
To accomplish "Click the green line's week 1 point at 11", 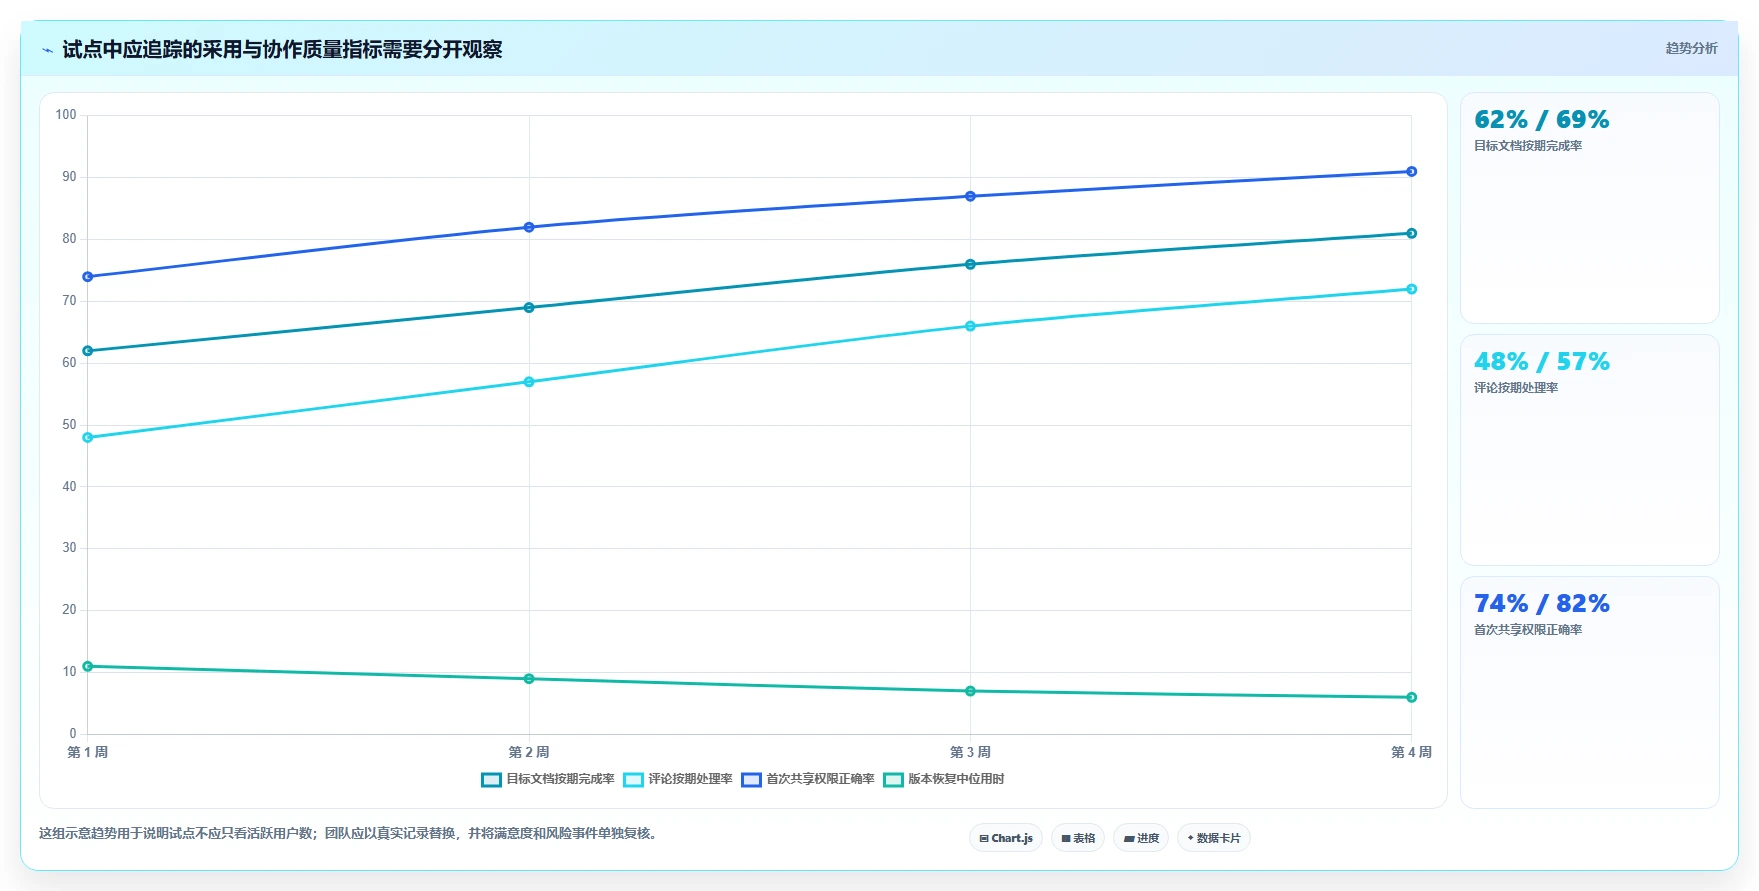I will click(x=88, y=666).
